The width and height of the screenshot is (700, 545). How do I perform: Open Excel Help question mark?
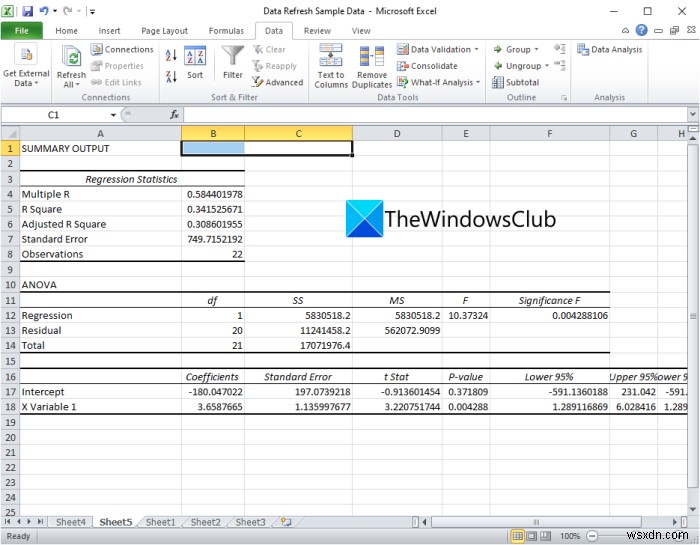coord(642,30)
